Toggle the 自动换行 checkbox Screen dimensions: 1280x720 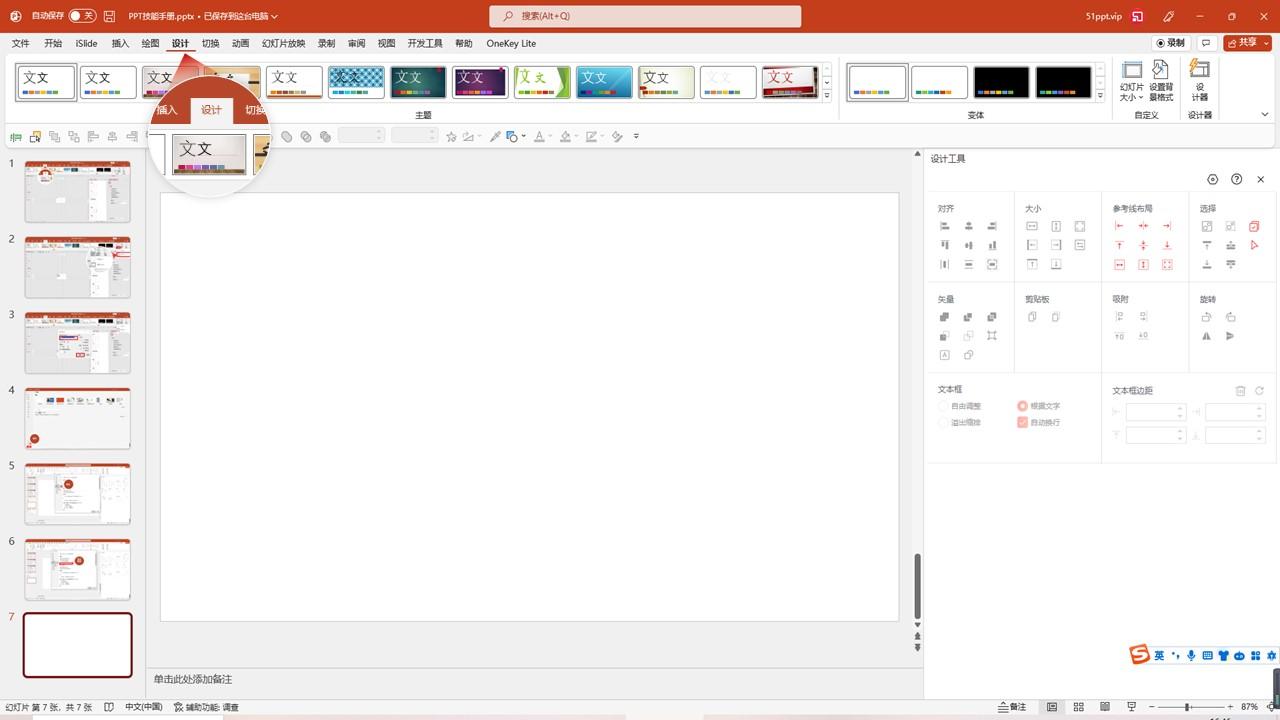pos(1022,422)
